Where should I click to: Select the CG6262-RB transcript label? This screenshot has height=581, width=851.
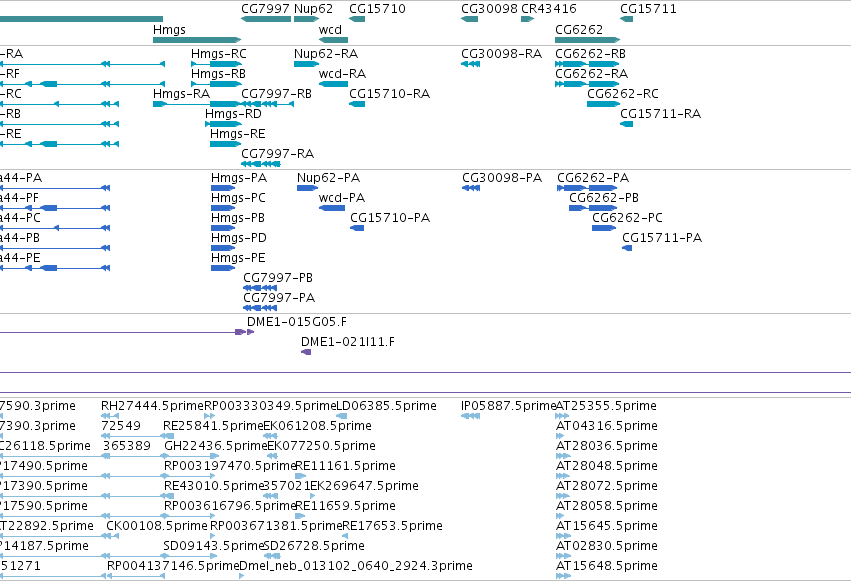tap(590, 54)
